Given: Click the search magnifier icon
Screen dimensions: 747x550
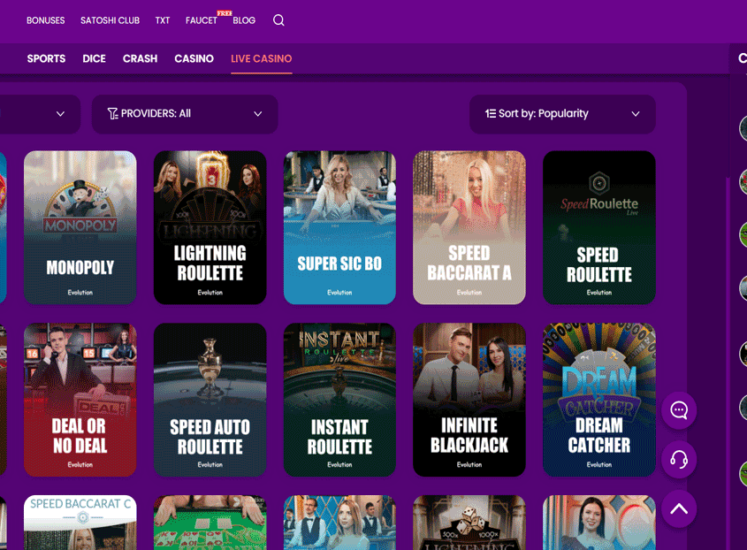Looking at the screenshot, I should pos(279,20).
